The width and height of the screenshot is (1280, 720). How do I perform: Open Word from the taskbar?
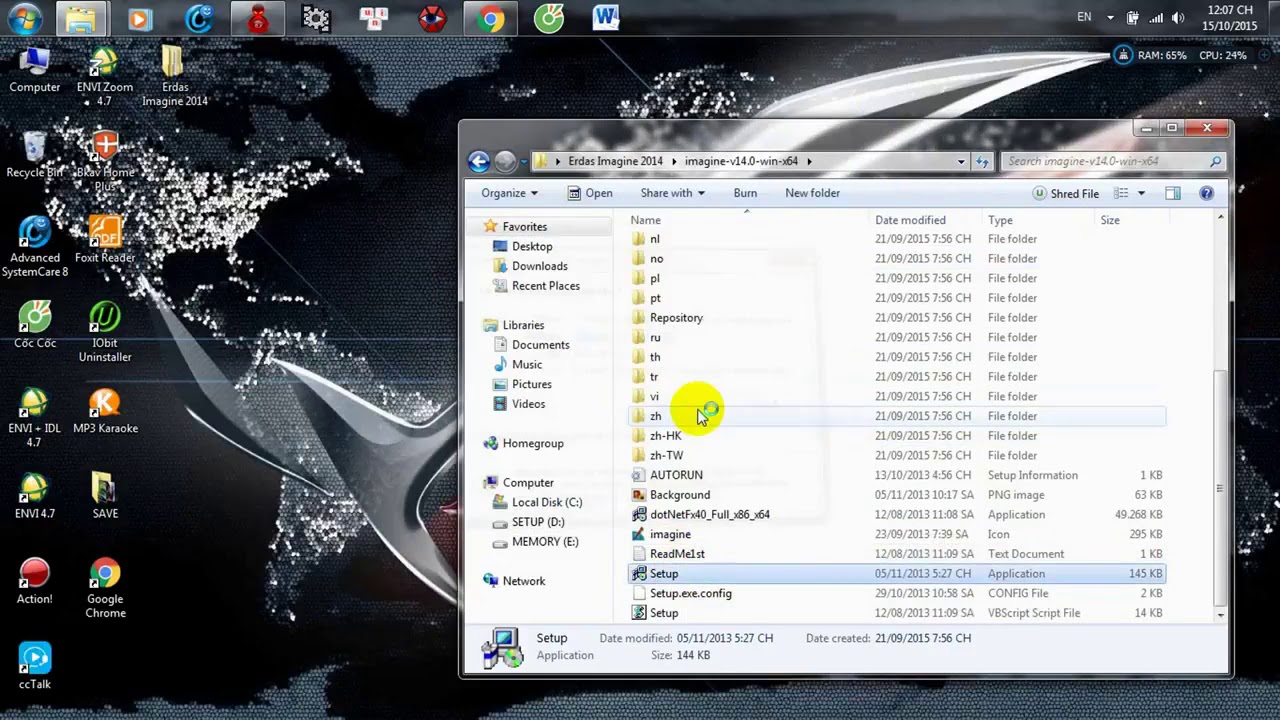coord(605,18)
